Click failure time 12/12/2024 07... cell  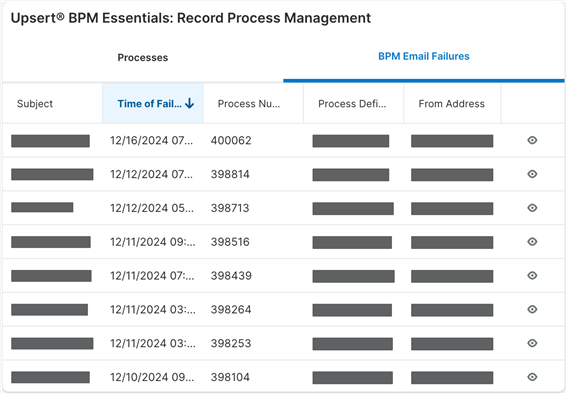152,174
